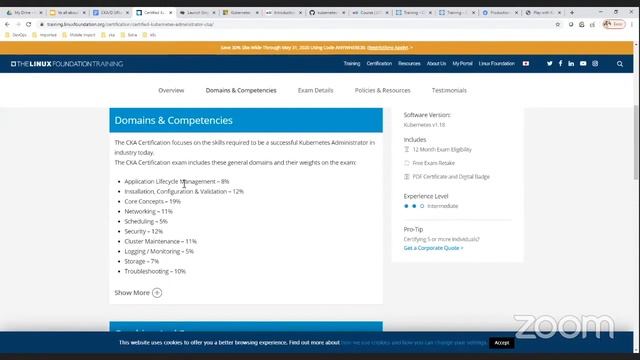Open the Certification menu in header

379,64
